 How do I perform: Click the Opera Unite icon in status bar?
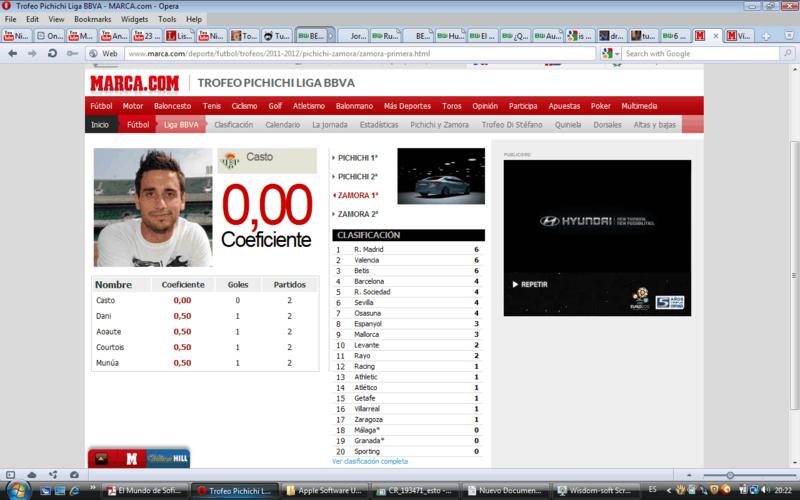[53, 474]
